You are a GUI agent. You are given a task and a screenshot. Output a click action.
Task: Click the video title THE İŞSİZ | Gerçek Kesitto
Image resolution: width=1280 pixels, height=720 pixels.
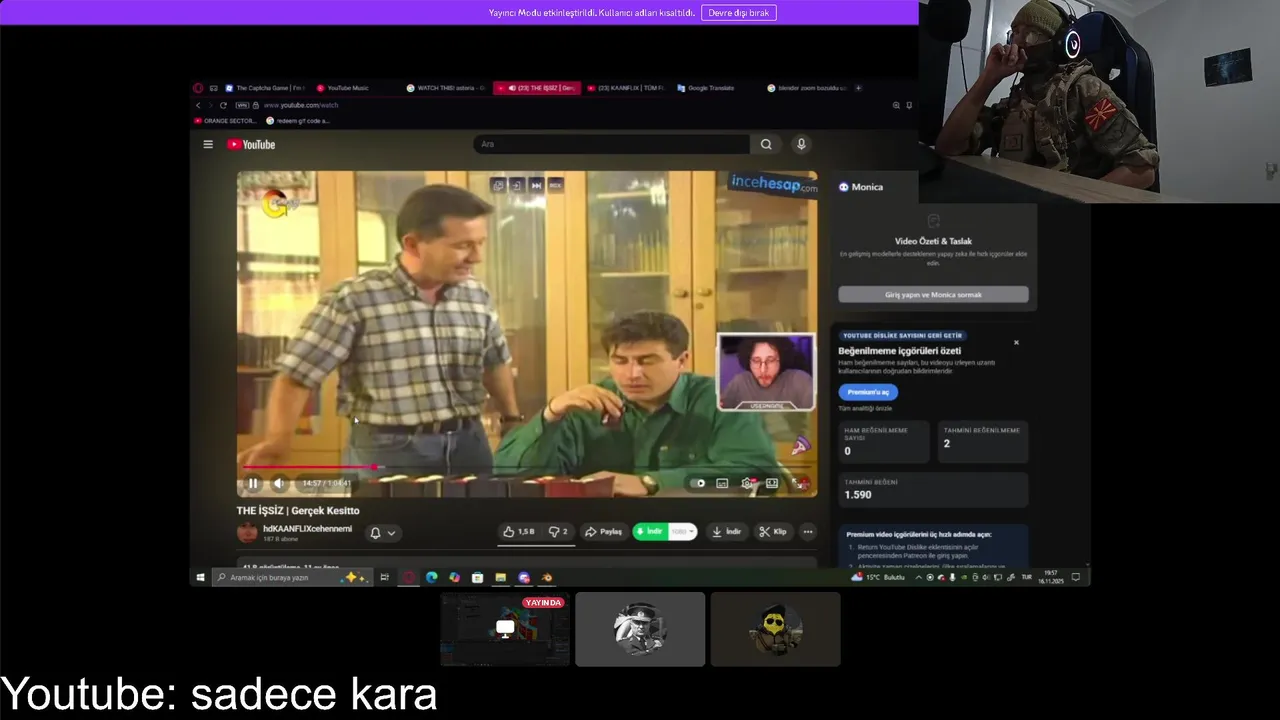point(298,511)
